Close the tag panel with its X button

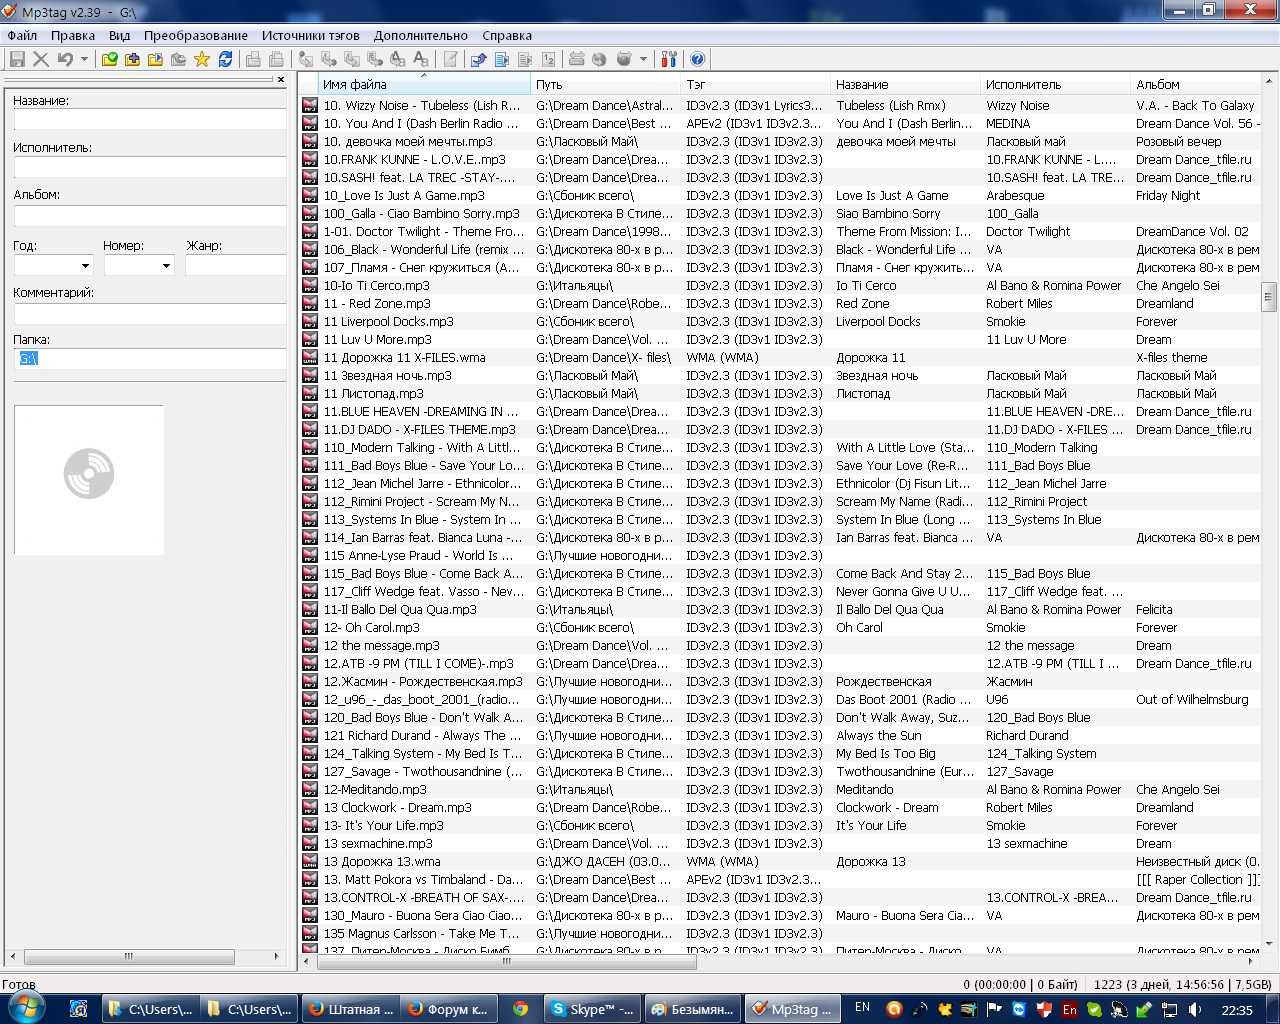281,79
